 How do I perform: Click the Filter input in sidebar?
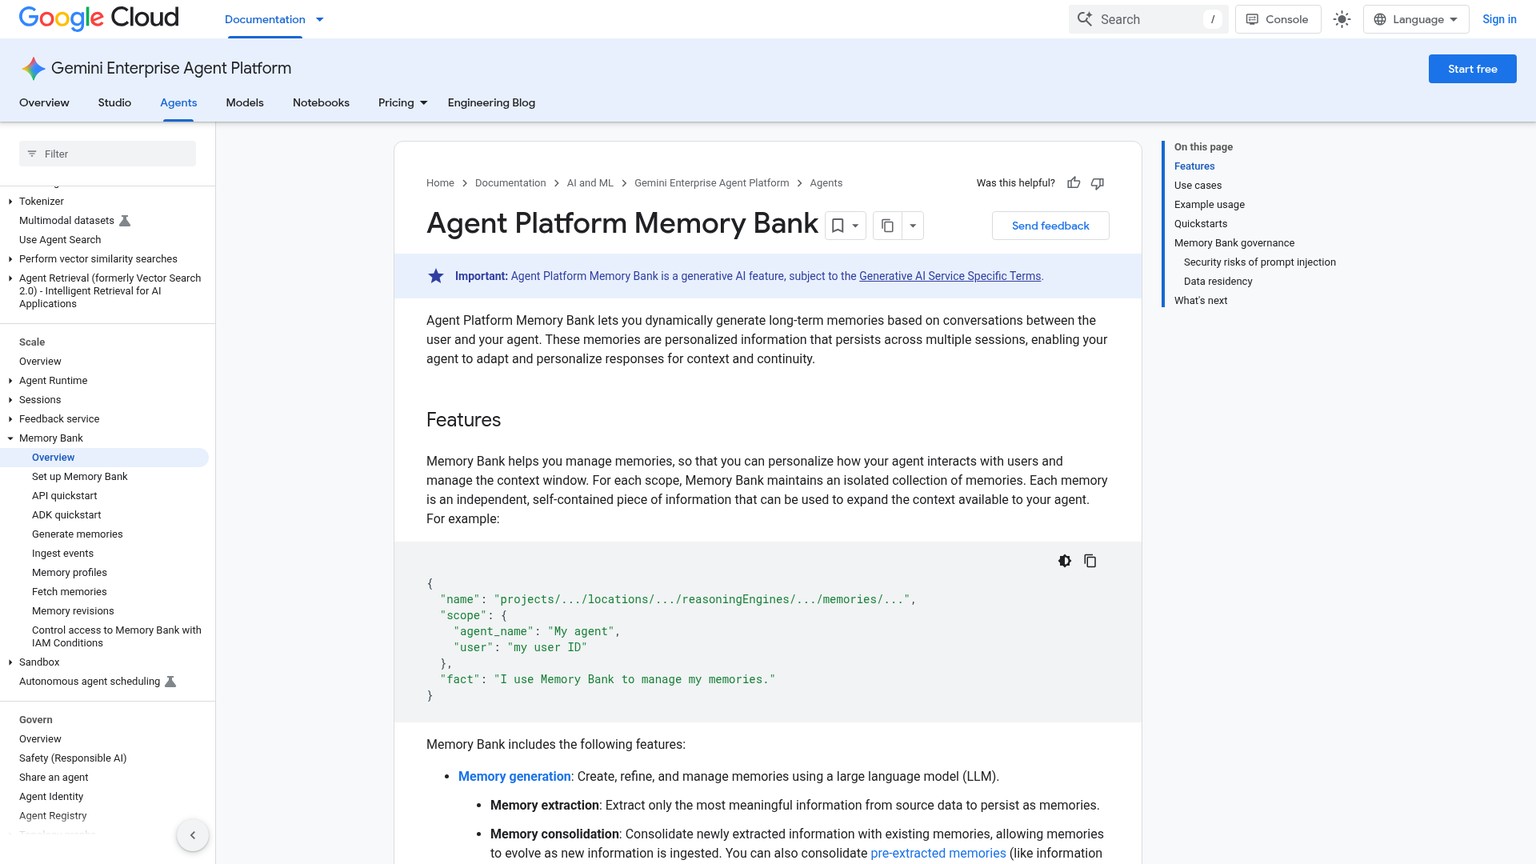(x=107, y=154)
